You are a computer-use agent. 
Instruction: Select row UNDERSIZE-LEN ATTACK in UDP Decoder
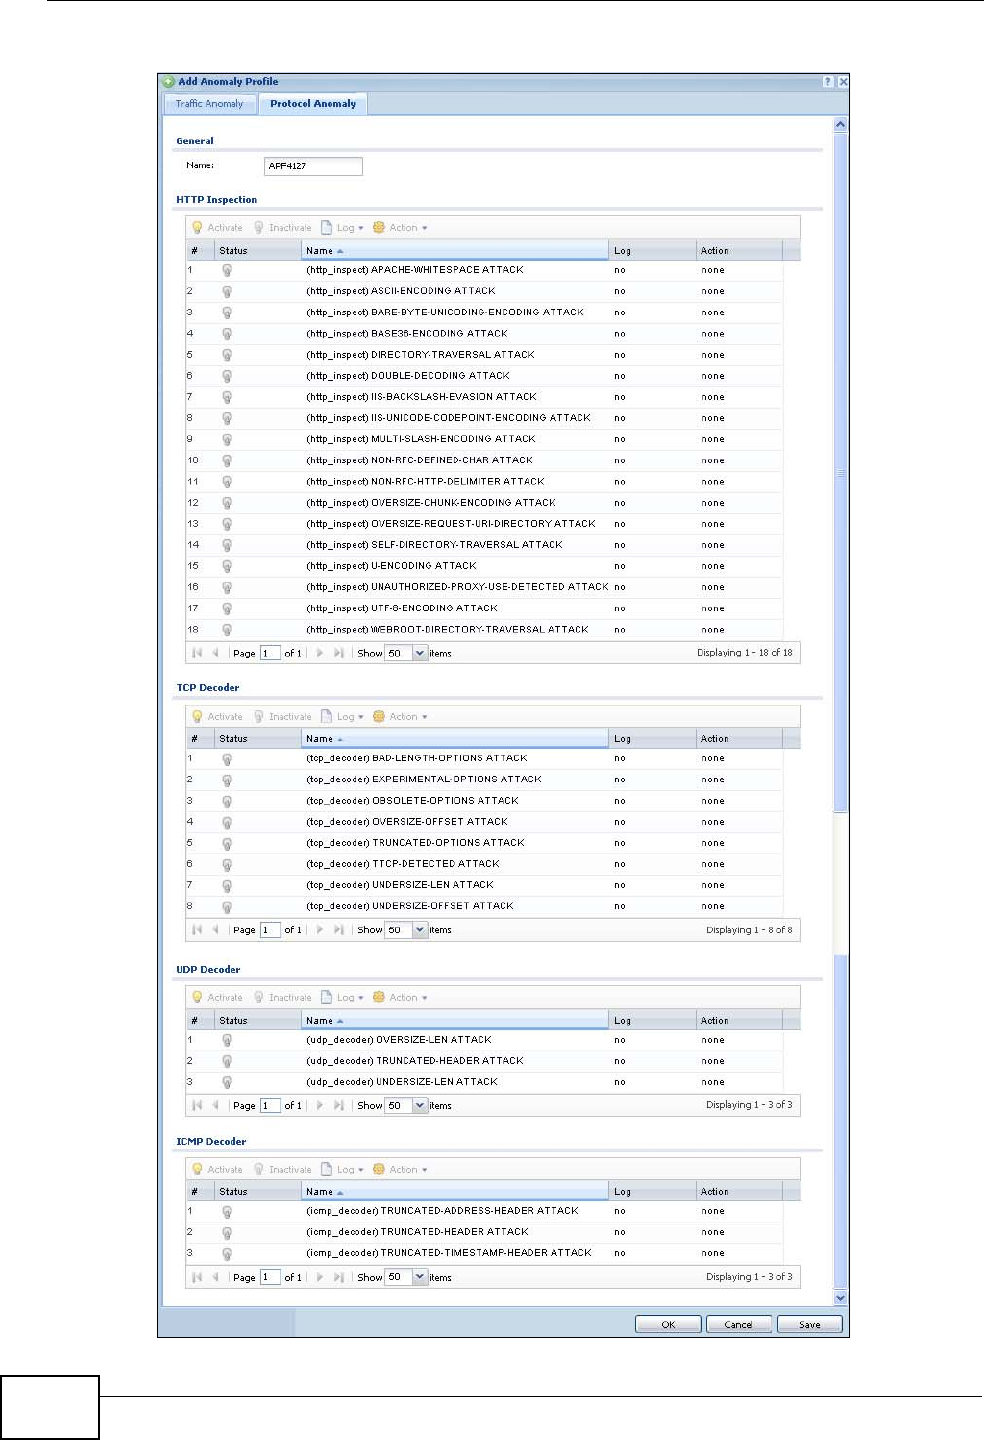484,1082
